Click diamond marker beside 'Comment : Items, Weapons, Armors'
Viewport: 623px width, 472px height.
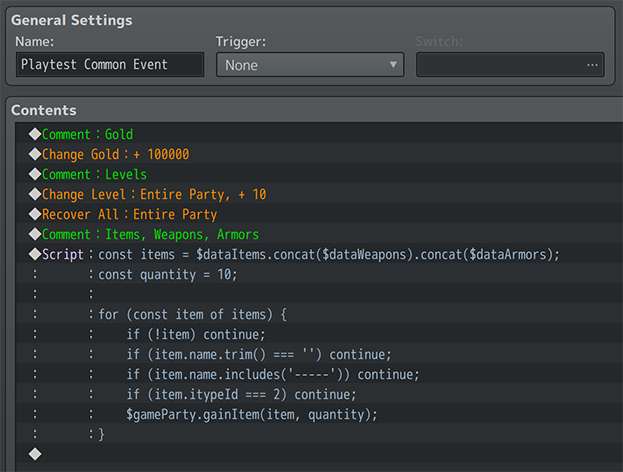[35, 234]
